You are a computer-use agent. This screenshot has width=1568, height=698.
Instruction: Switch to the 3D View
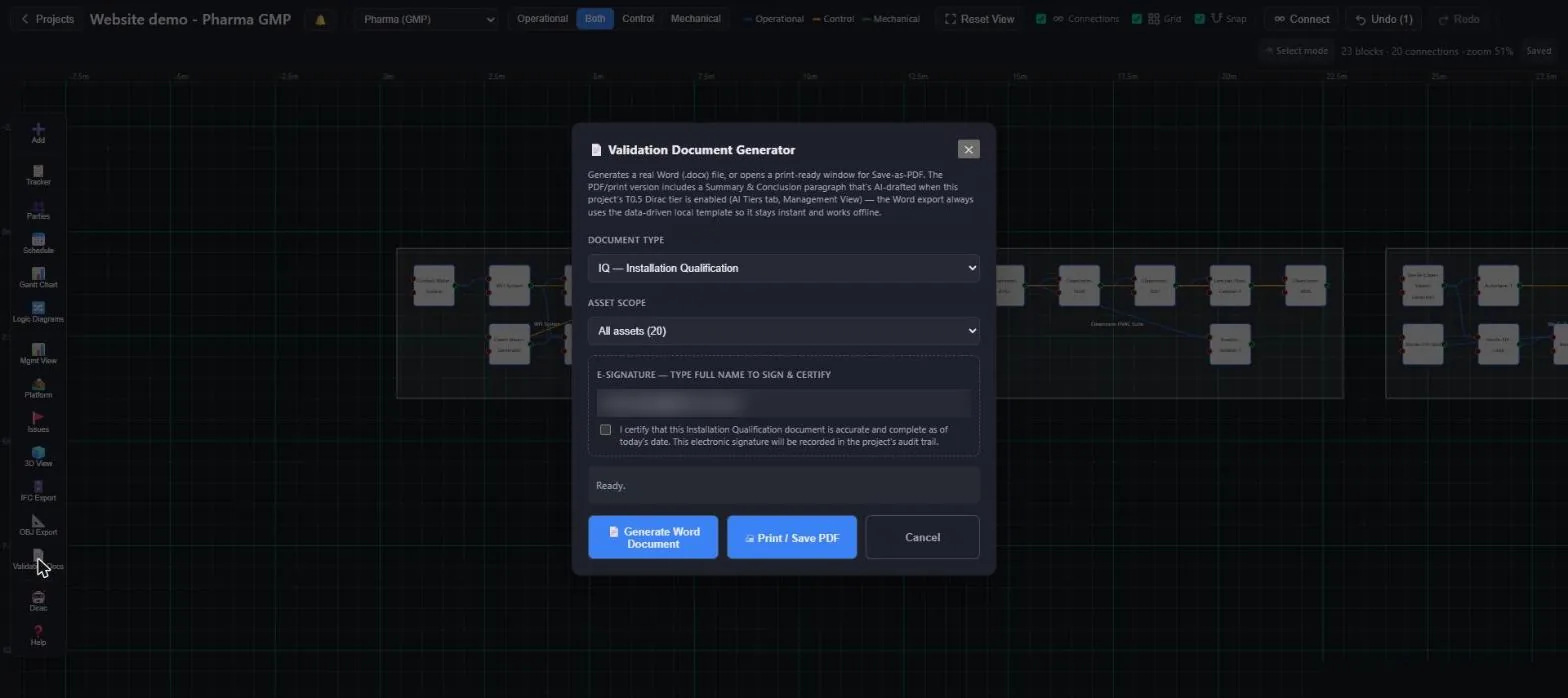pos(38,456)
